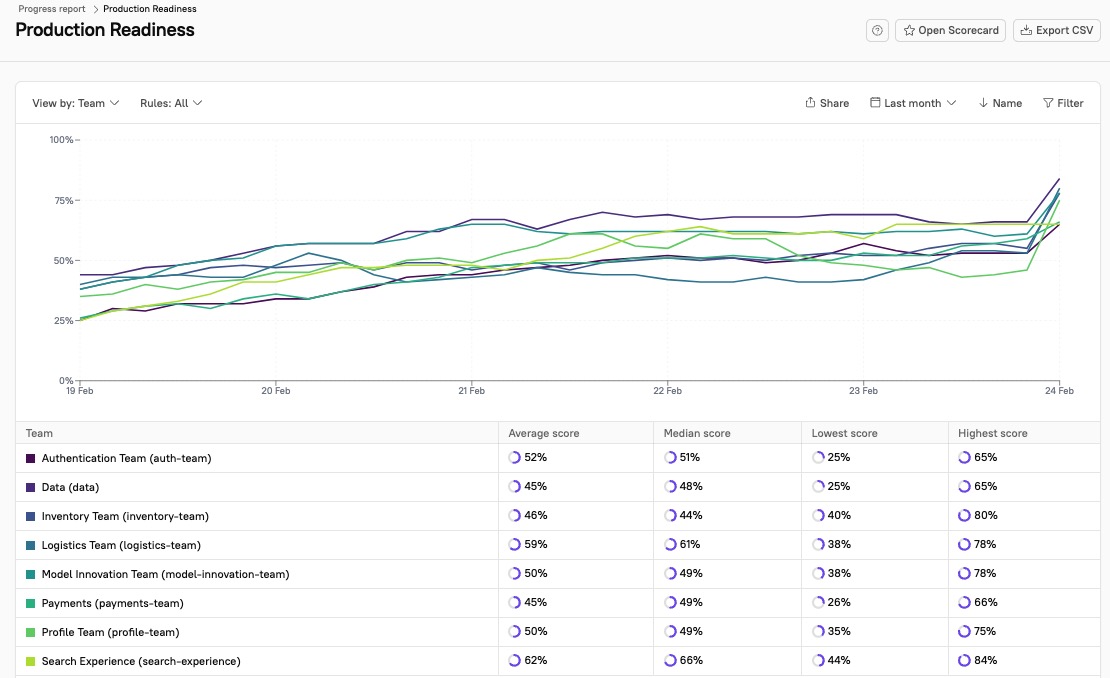1110x678 pixels.
Task: Select the Profile Team (profile-team) row name
Action: click(x=110, y=633)
